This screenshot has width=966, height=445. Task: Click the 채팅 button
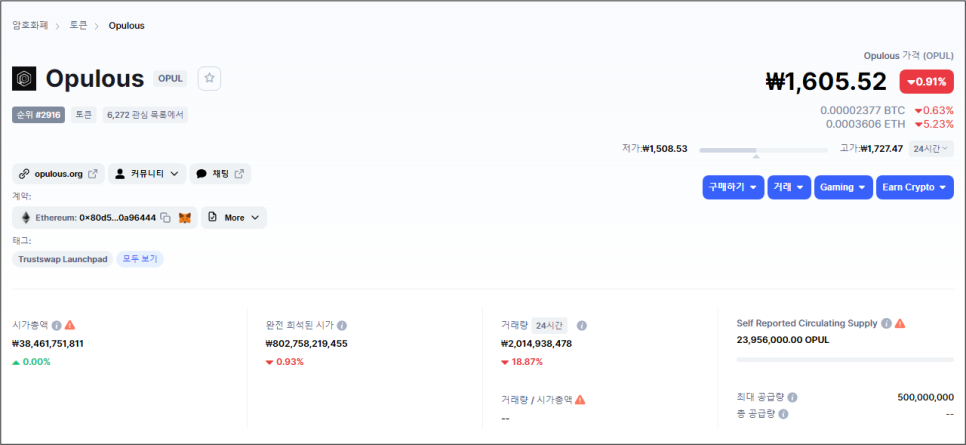[x=220, y=174]
